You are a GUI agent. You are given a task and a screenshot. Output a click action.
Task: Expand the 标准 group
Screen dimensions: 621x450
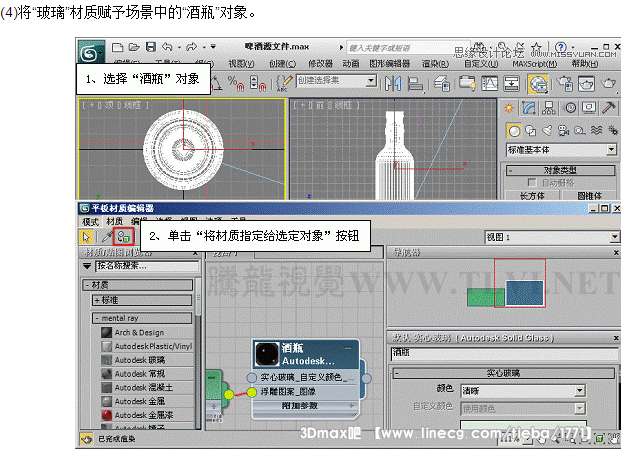pos(142,300)
